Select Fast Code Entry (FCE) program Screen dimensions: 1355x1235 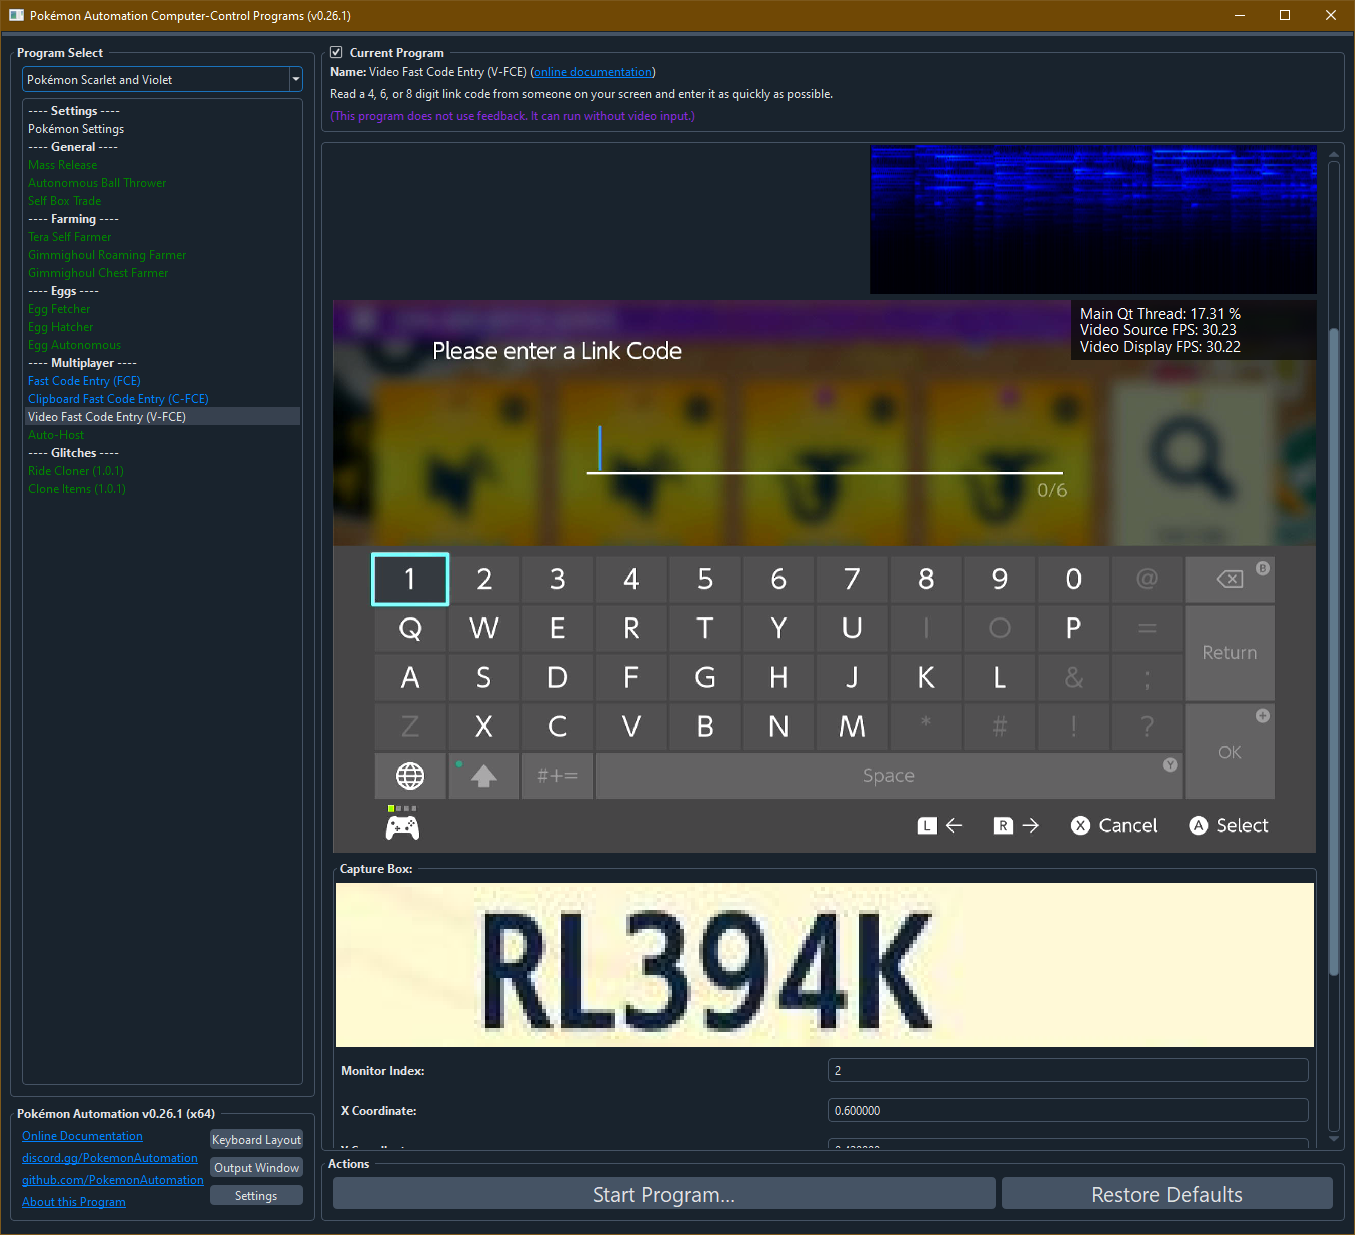[x=84, y=381]
